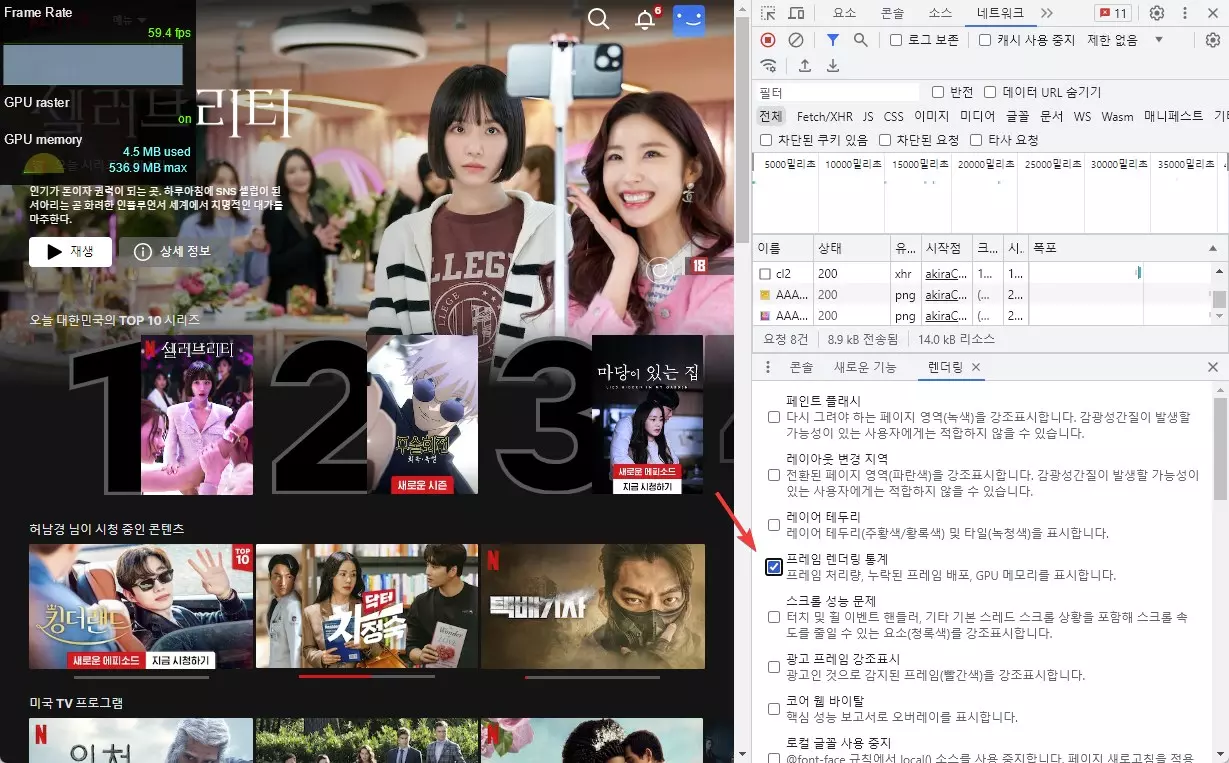Filter requests by CSS type

point(894,116)
